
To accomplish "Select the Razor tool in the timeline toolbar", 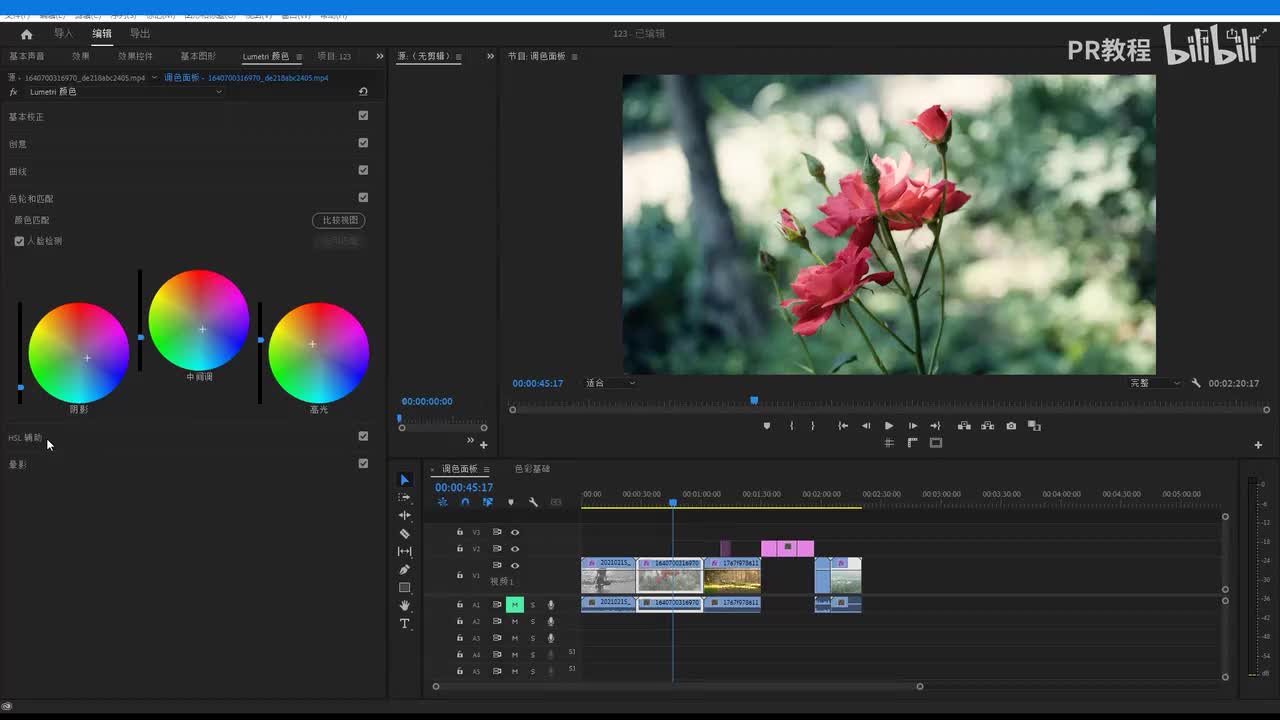I will click(x=404, y=534).
